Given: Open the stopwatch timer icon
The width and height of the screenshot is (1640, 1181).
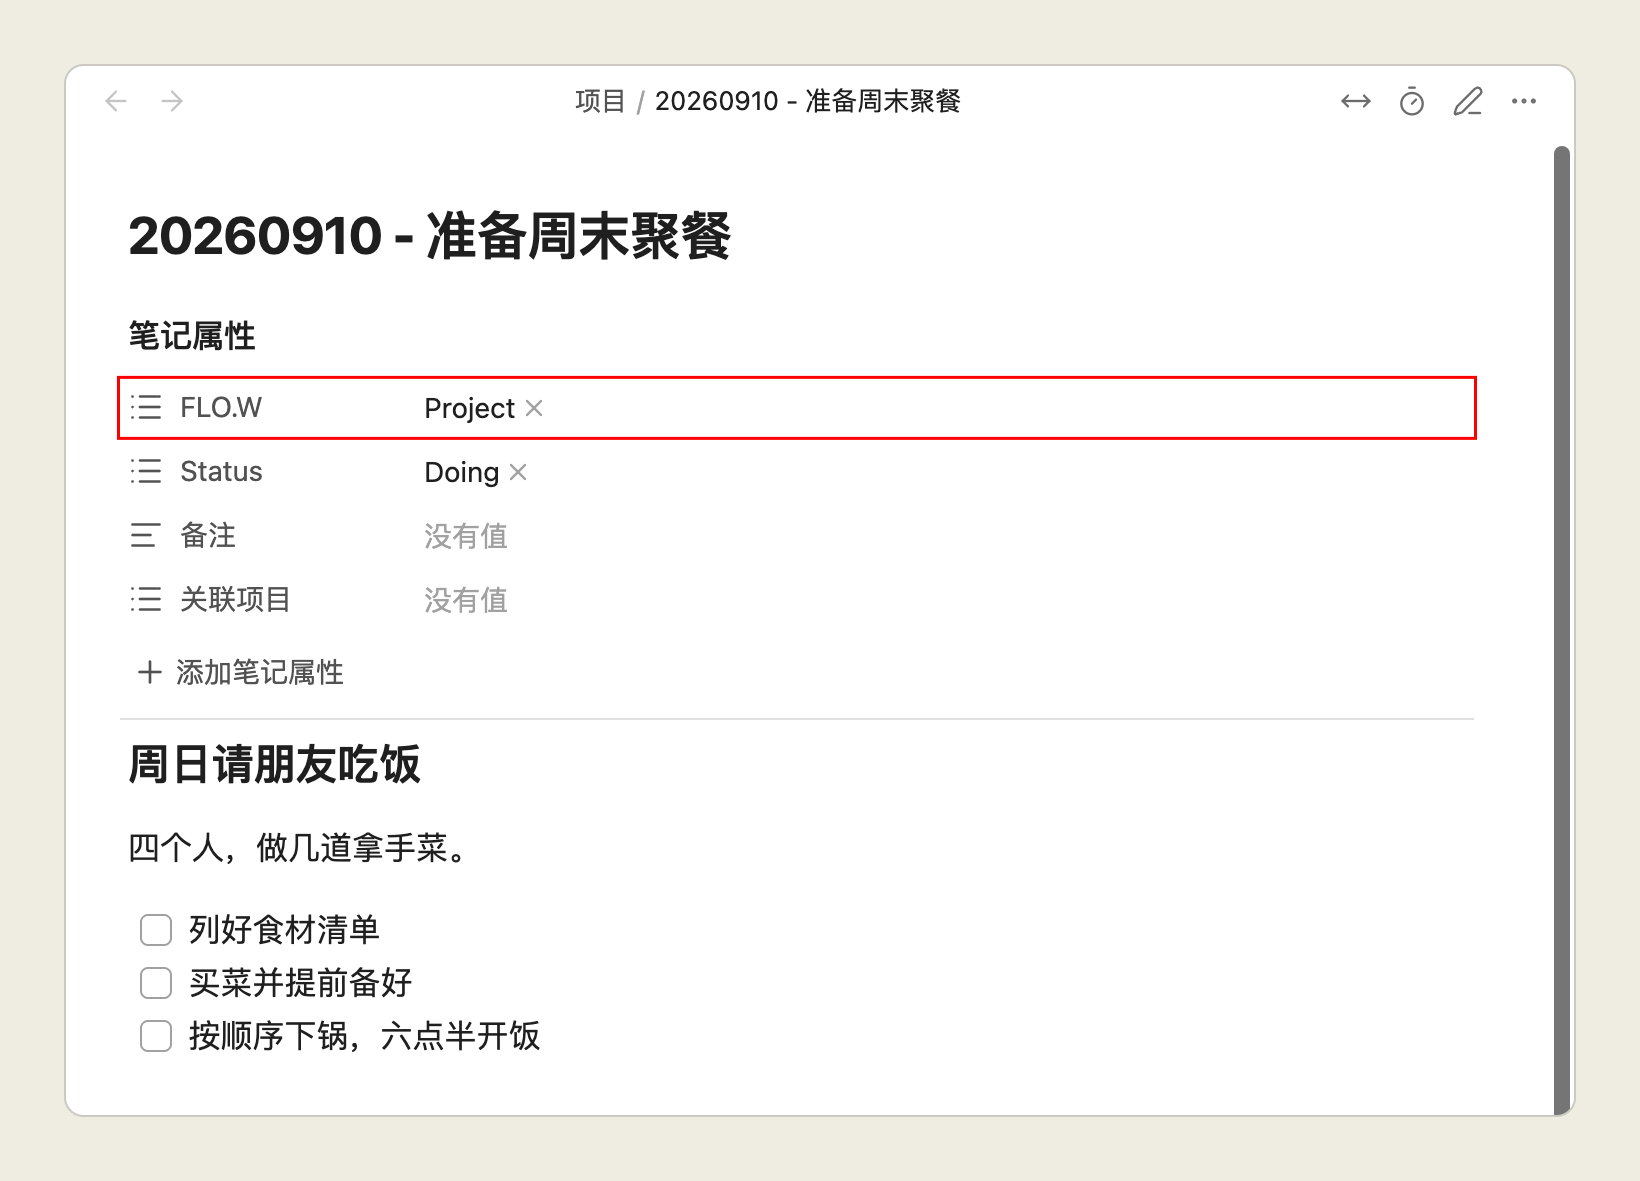Looking at the screenshot, I should click(1412, 101).
